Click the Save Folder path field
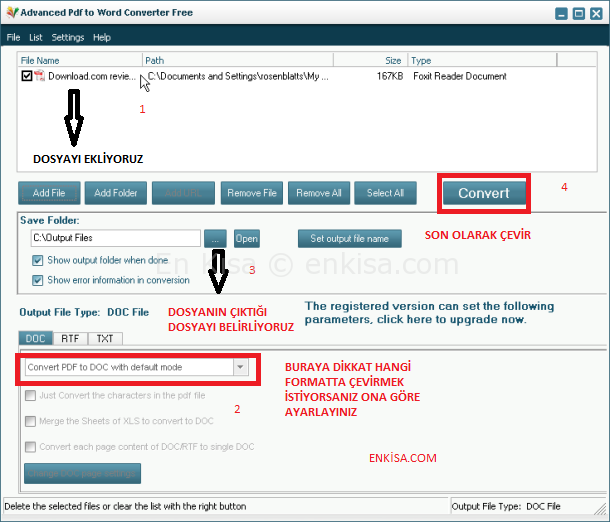Image resolution: width=610 pixels, height=522 pixels. [116, 238]
